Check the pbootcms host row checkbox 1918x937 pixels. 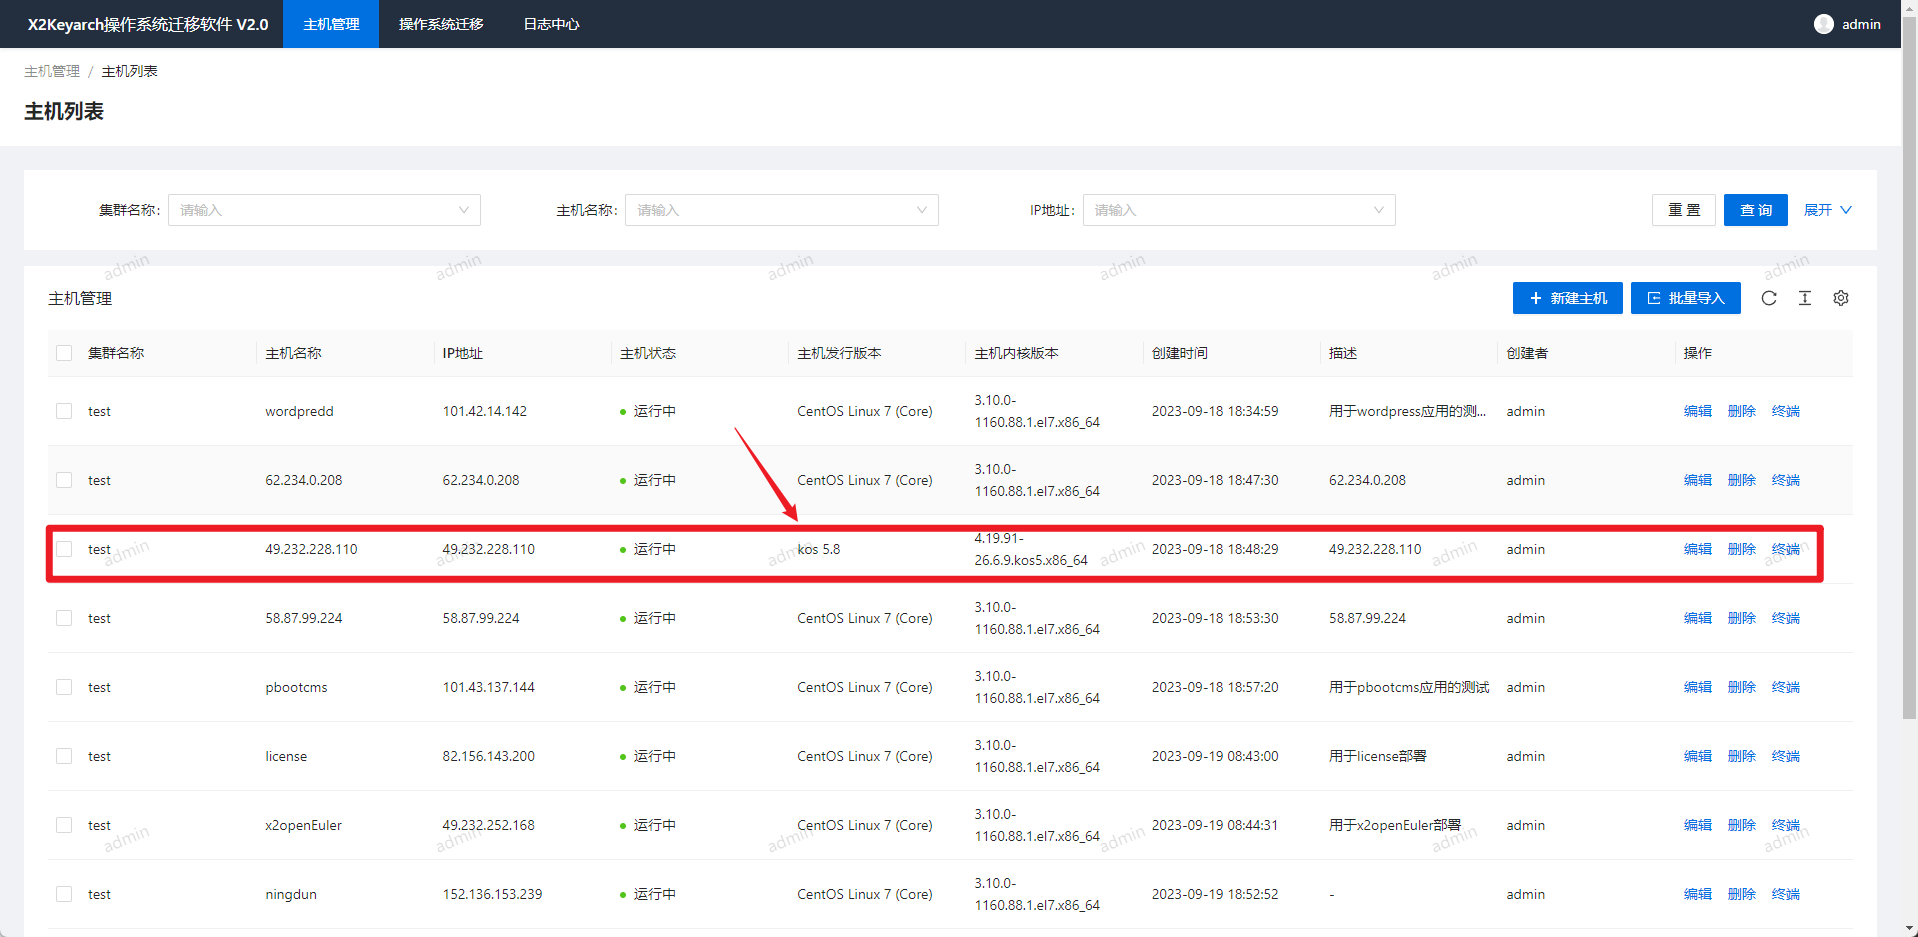[64, 687]
